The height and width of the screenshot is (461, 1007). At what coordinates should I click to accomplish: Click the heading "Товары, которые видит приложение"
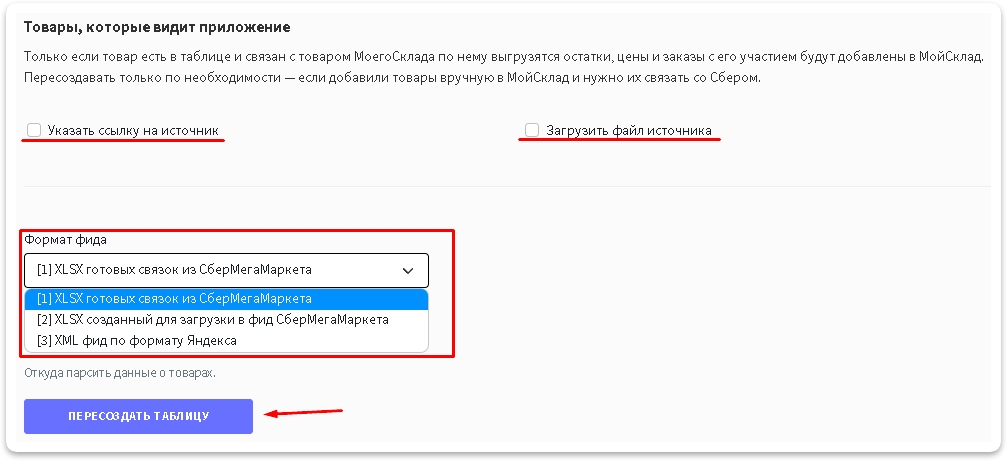tap(157, 28)
